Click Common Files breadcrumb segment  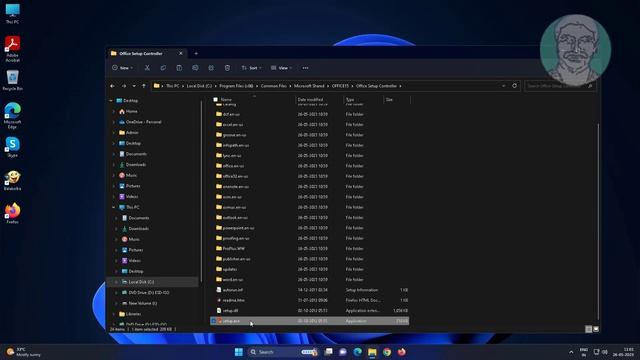tap(273, 86)
